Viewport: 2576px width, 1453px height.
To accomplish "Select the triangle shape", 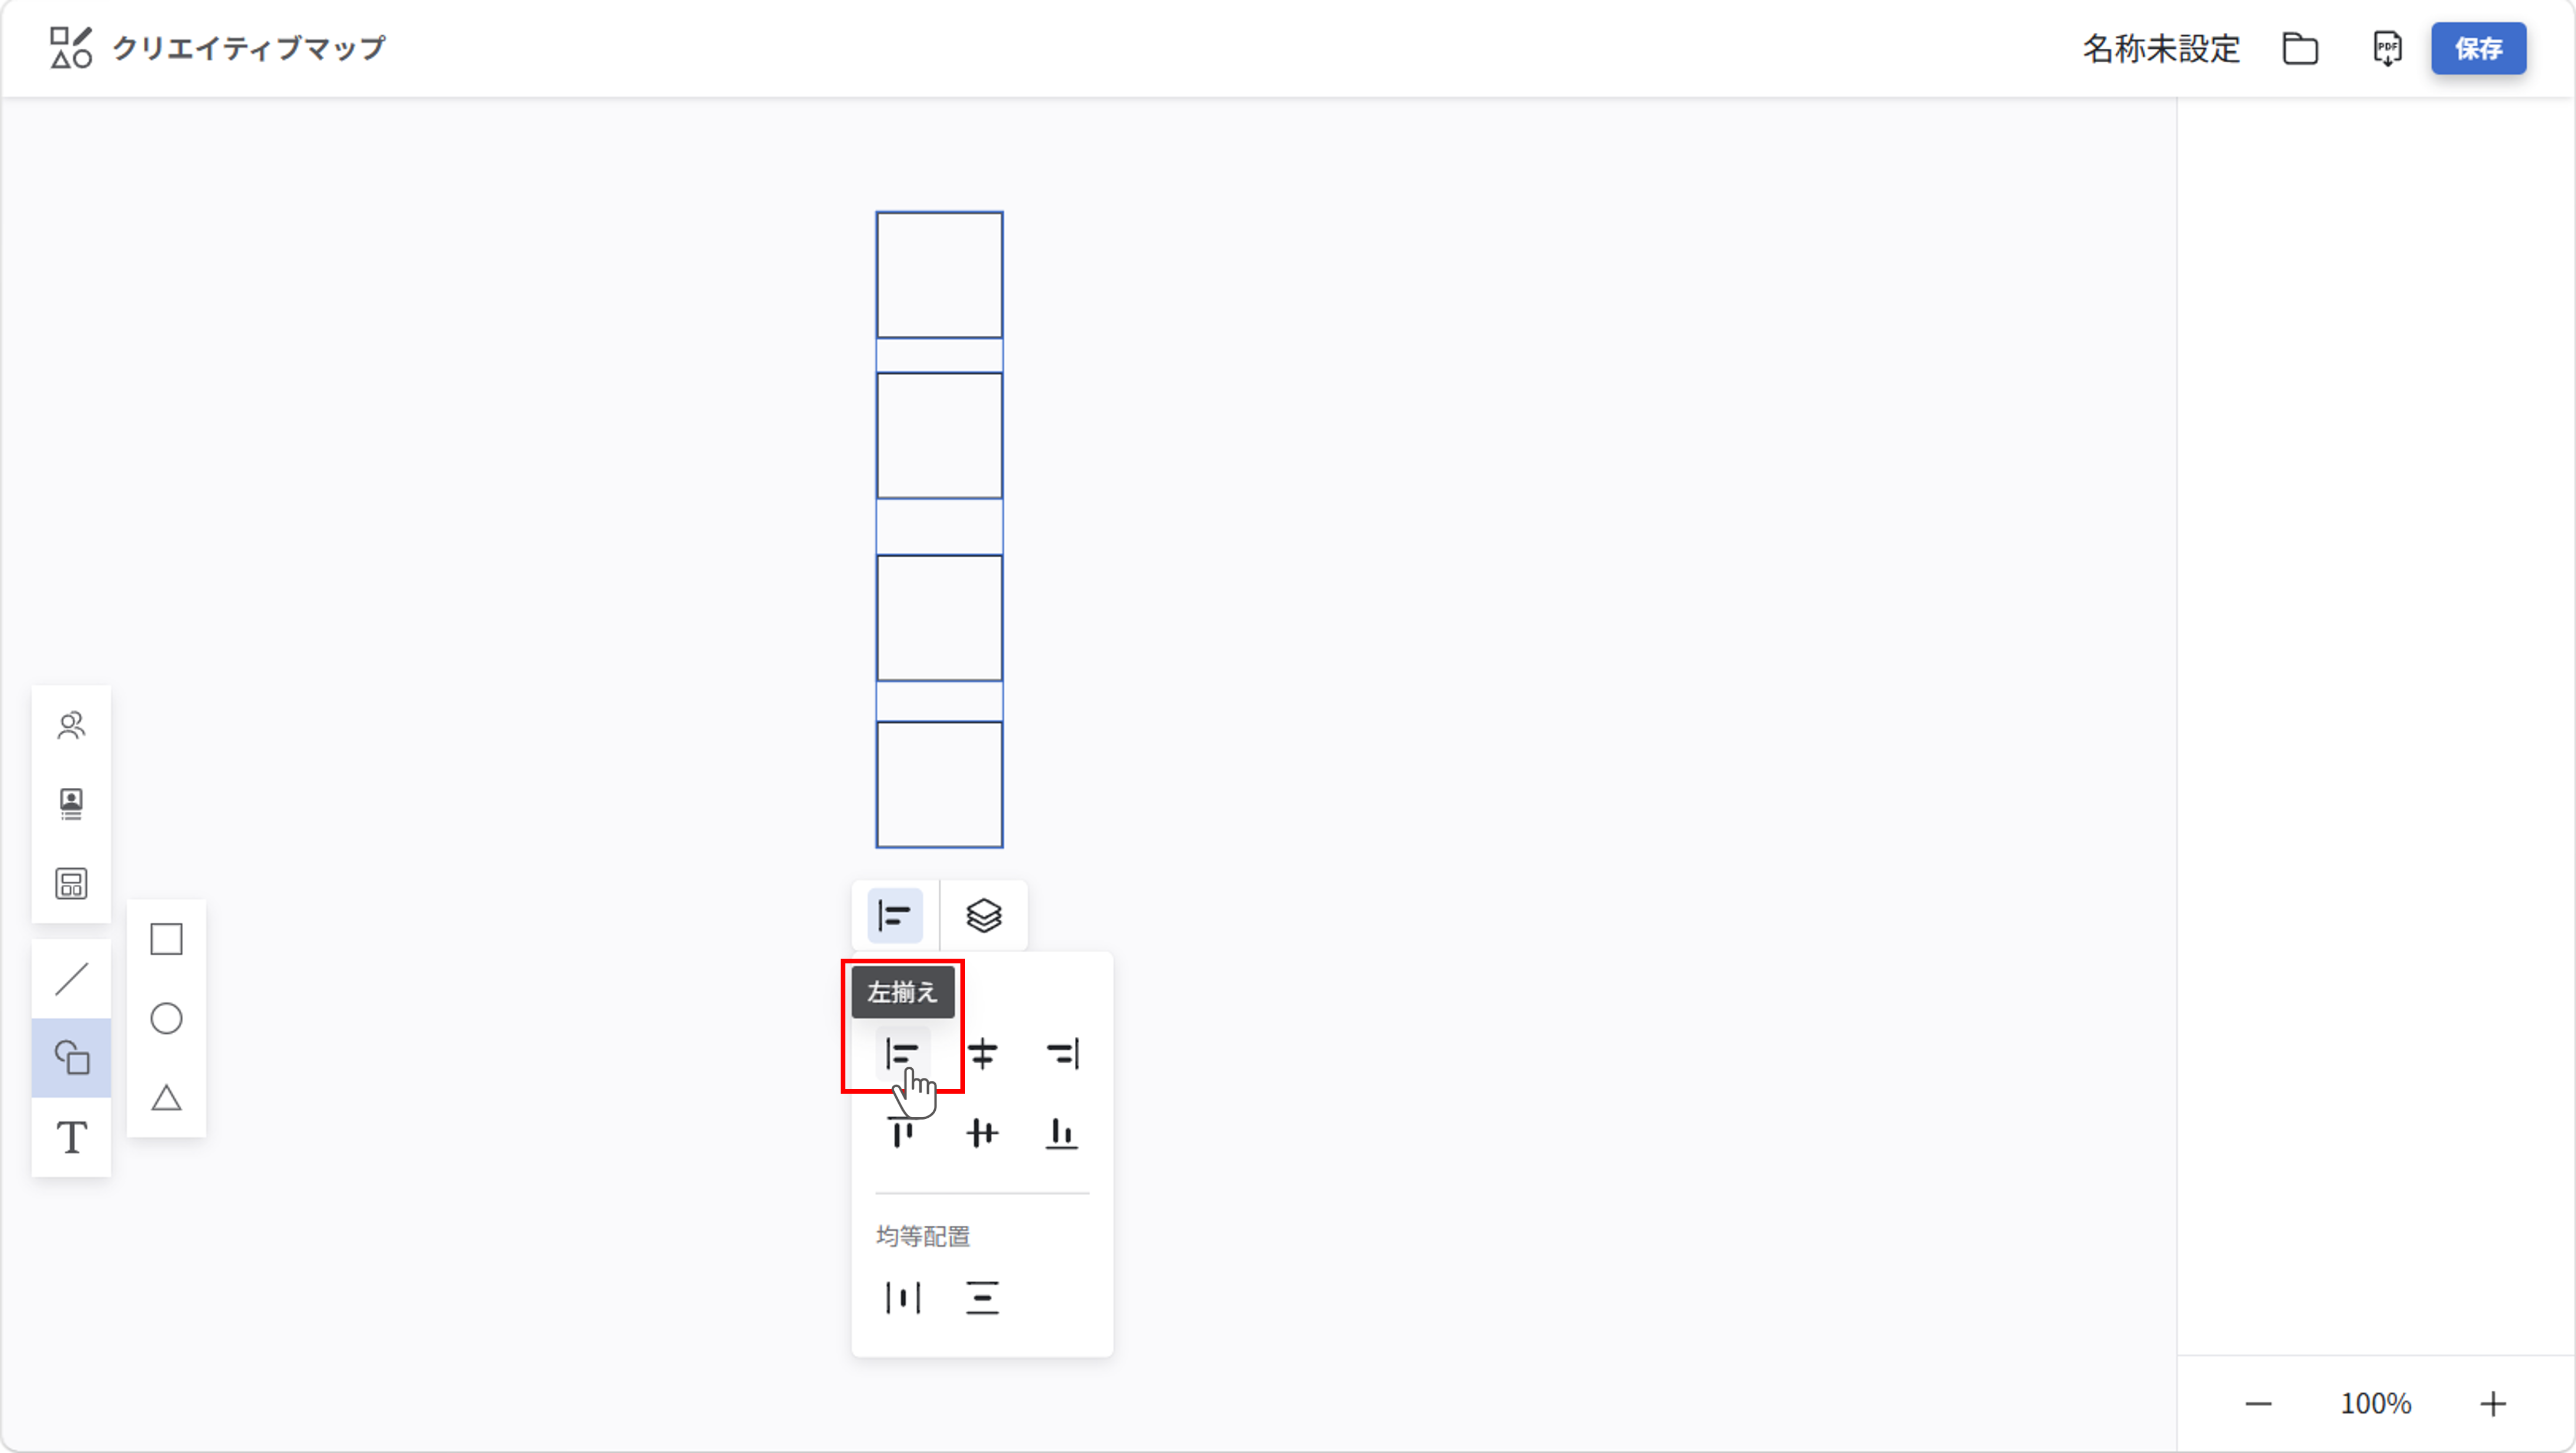I will [166, 1098].
